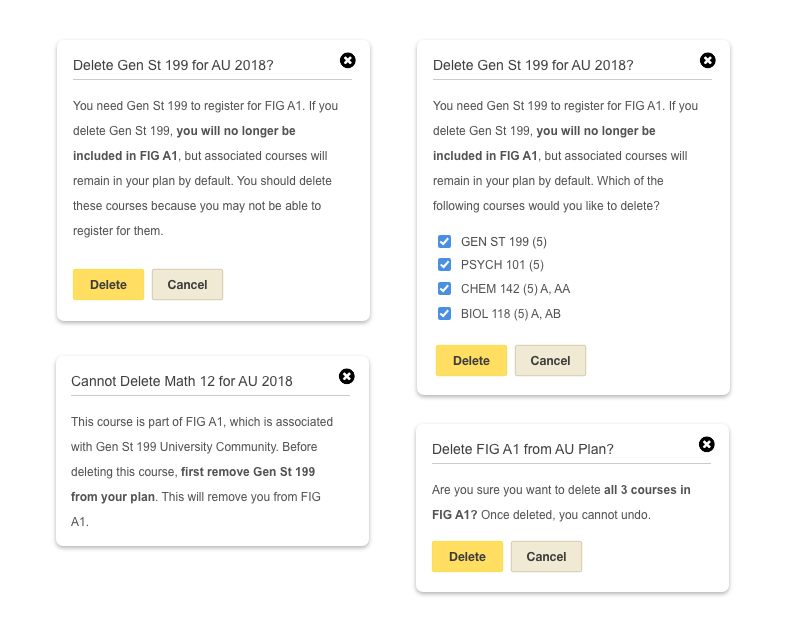Close the Gen St 199 dialog listing course checkboxes
786x632 pixels.
(707, 60)
